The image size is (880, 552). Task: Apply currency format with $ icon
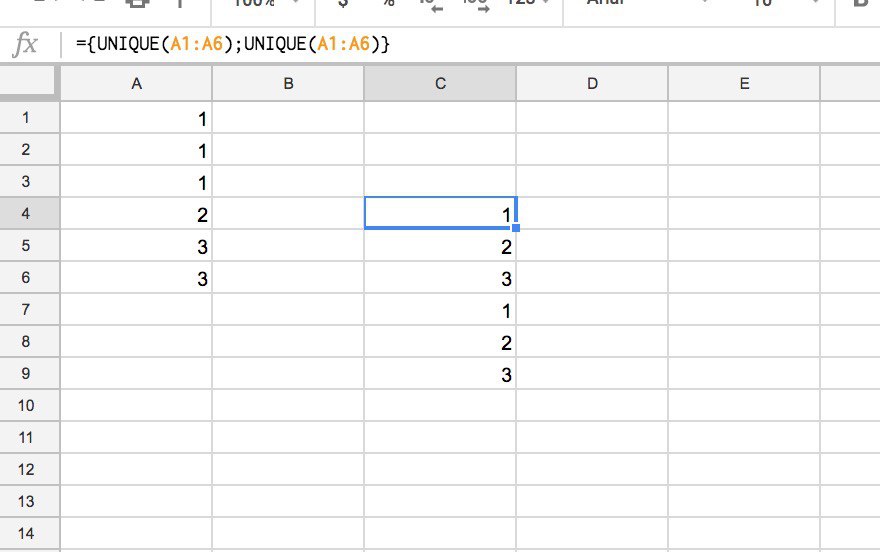(x=344, y=5)
